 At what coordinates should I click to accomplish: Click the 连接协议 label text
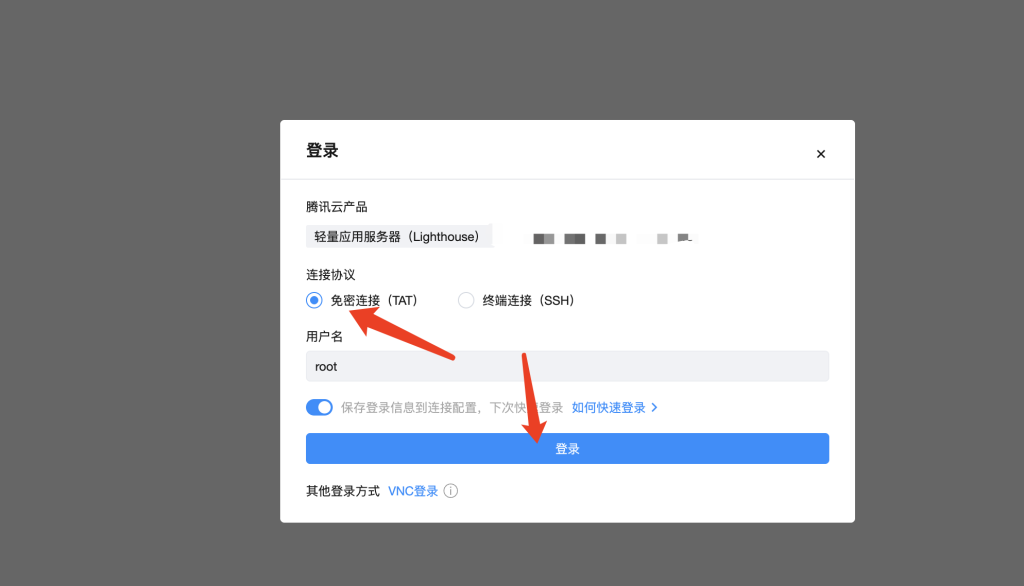330,275
